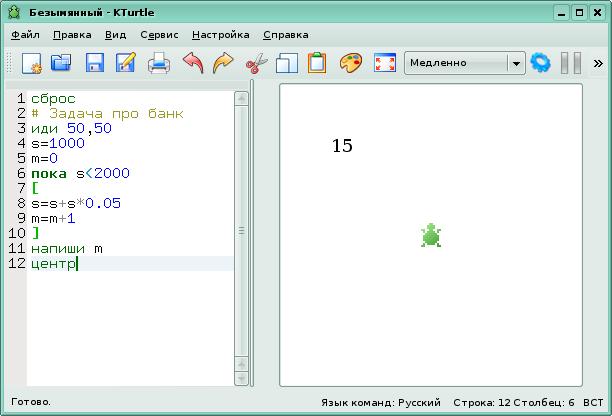Show hidden toolbar items via the chevron
The image size is (612, 416).
(x=598, y=63)
